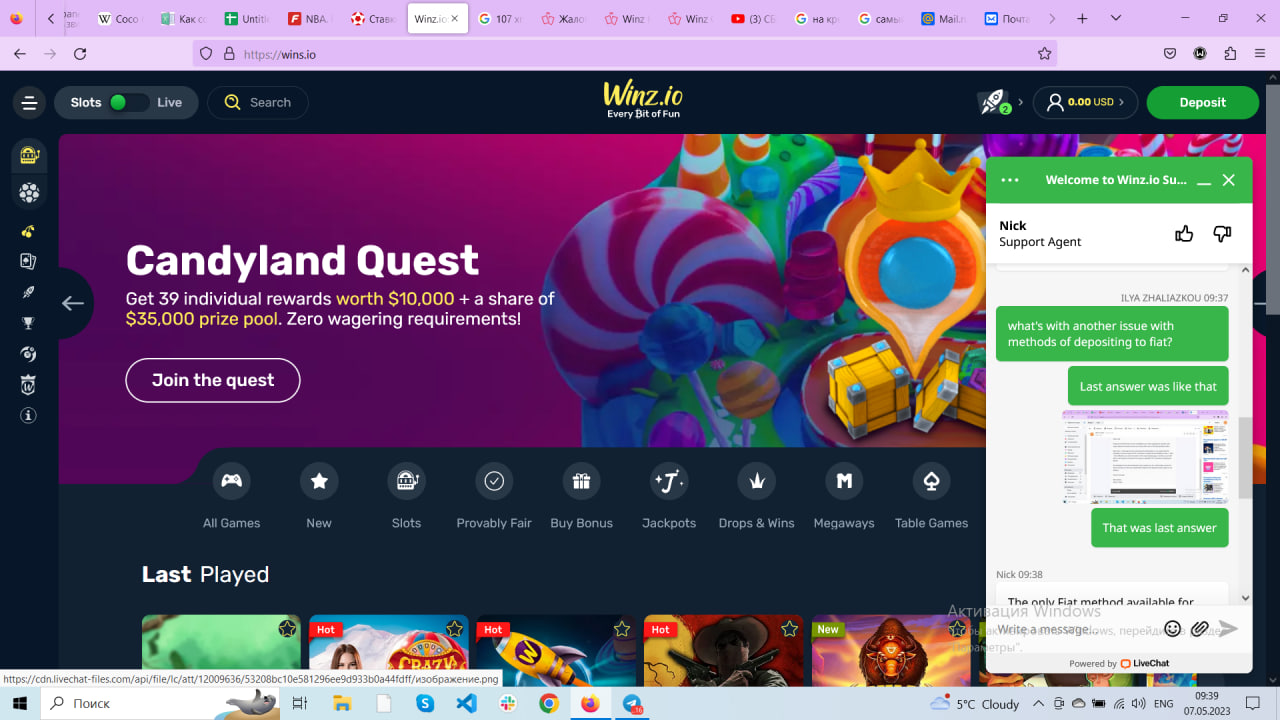
Task: Toggle the Slots/Live switch
Action: click(x=129, y=102)
